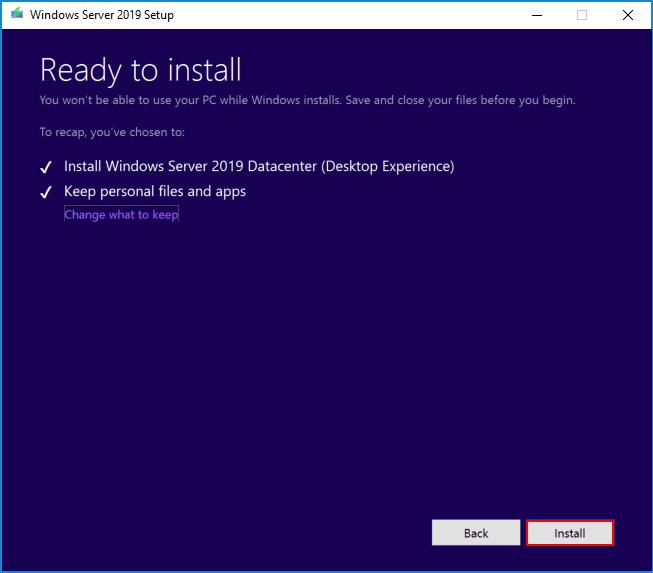This screenshot has width=653, height=573.
Task: Click the 'Ready to install' heading
Action: pos(140,71)
